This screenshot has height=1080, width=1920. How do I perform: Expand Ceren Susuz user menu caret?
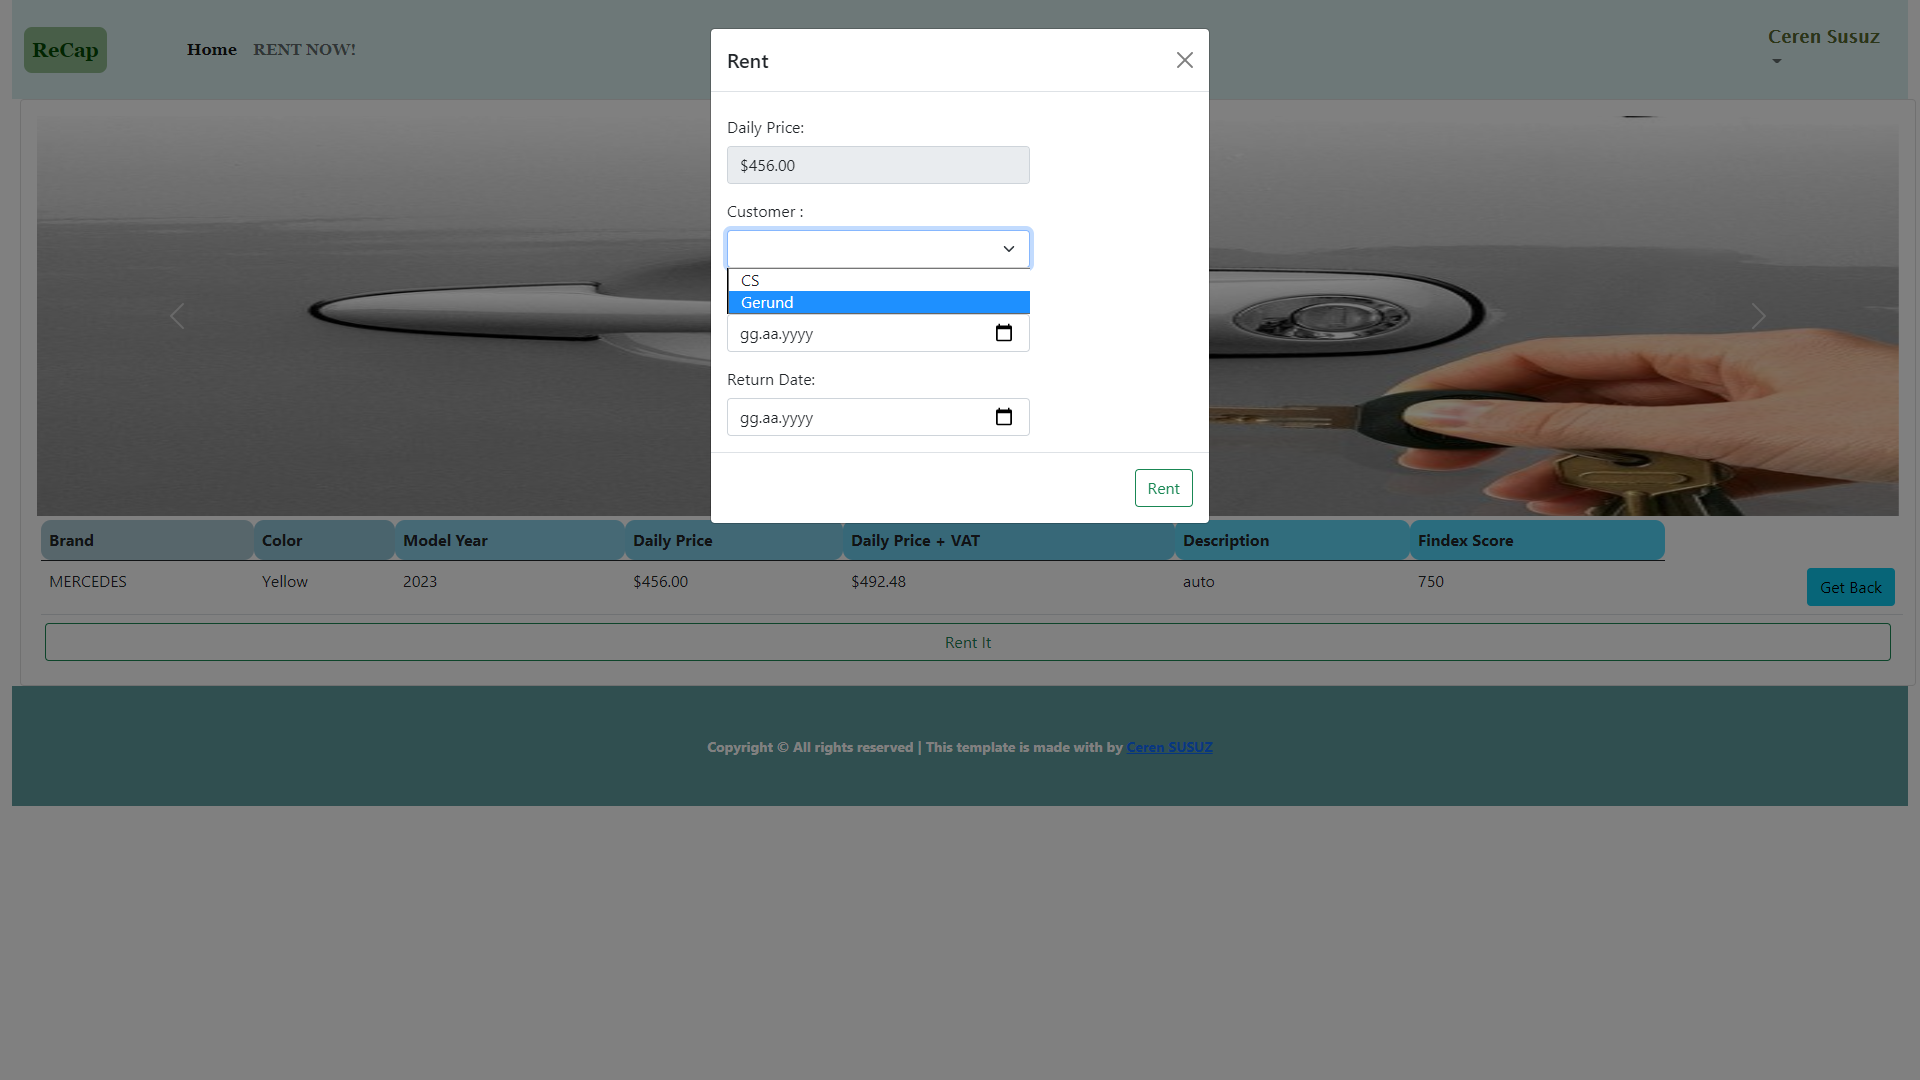pyautogui.click(x=1776, y=62)
